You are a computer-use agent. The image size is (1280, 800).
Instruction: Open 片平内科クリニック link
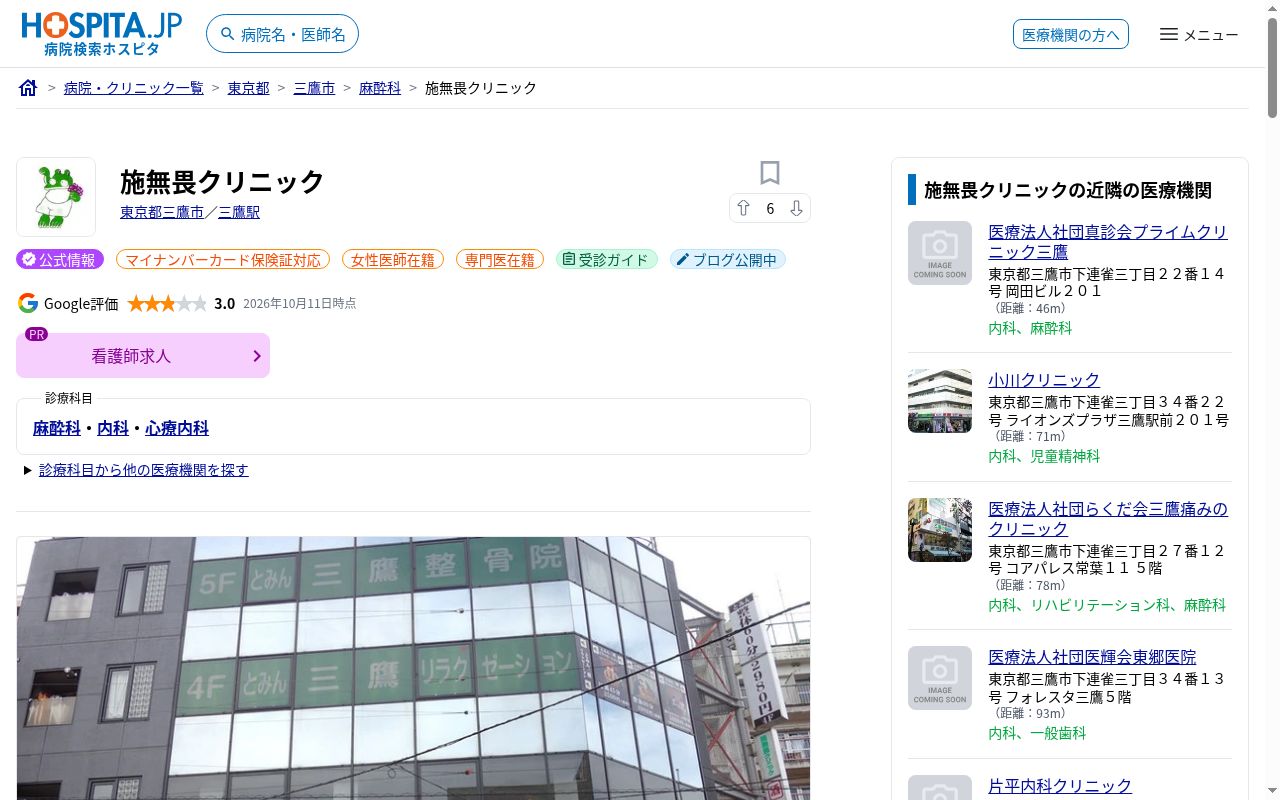click(x=1060, y=786)
